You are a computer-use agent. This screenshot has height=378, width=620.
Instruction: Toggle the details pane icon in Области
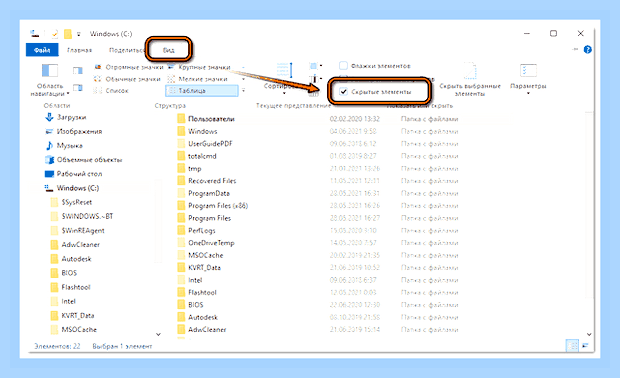(78, 88)
